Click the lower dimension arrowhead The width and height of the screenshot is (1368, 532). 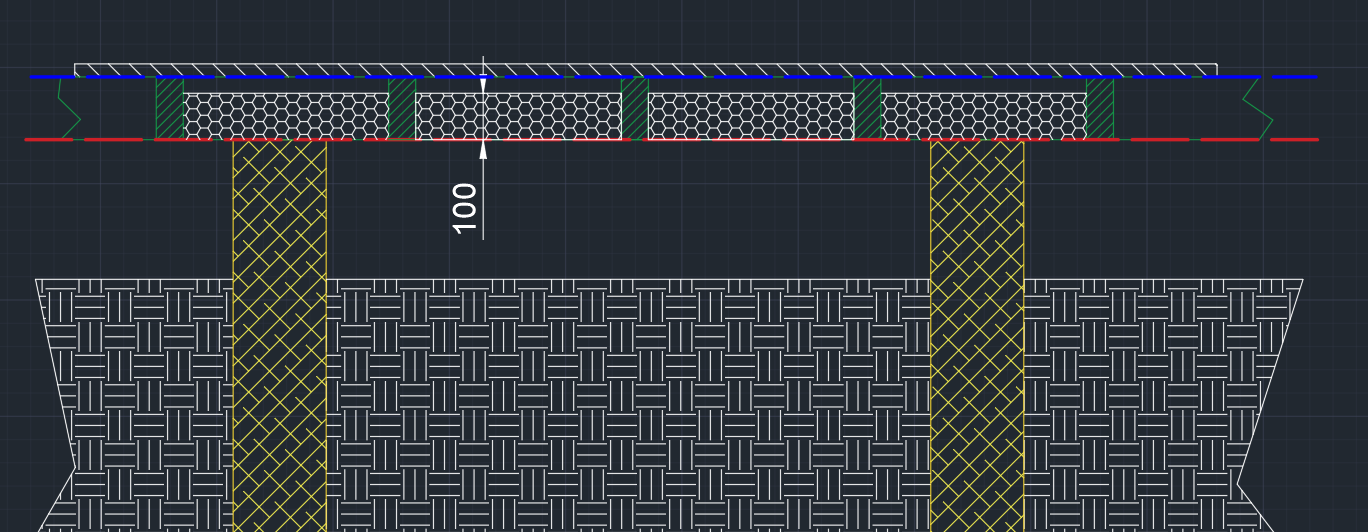[x=483, y=149]
